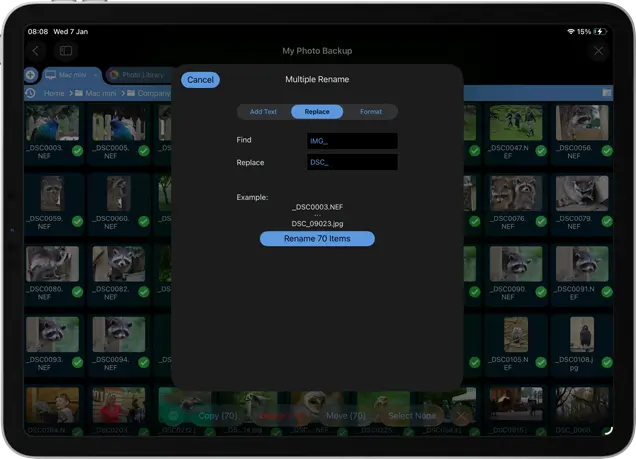Open the _DSC0105.NEF owl thumbnail
This screenshot has width=636, height=459.
(516, 334)
